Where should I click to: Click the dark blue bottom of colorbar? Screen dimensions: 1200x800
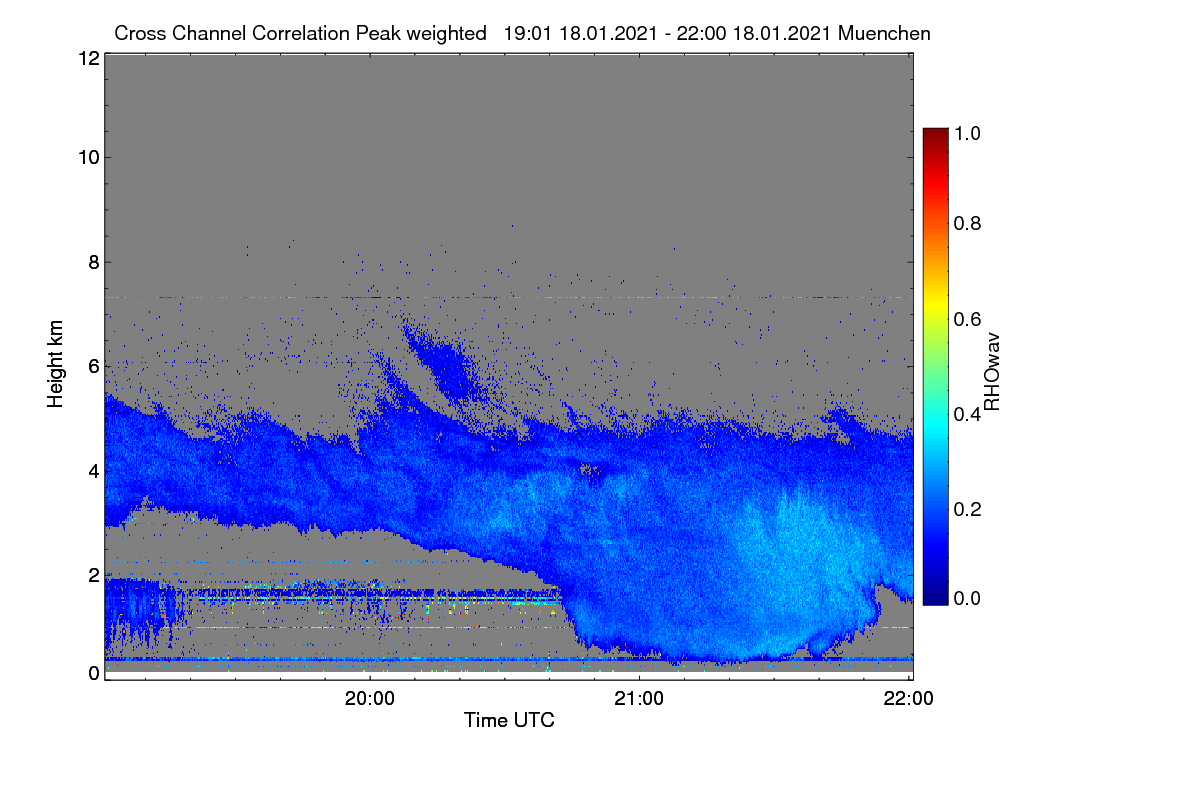coord(935,598)
